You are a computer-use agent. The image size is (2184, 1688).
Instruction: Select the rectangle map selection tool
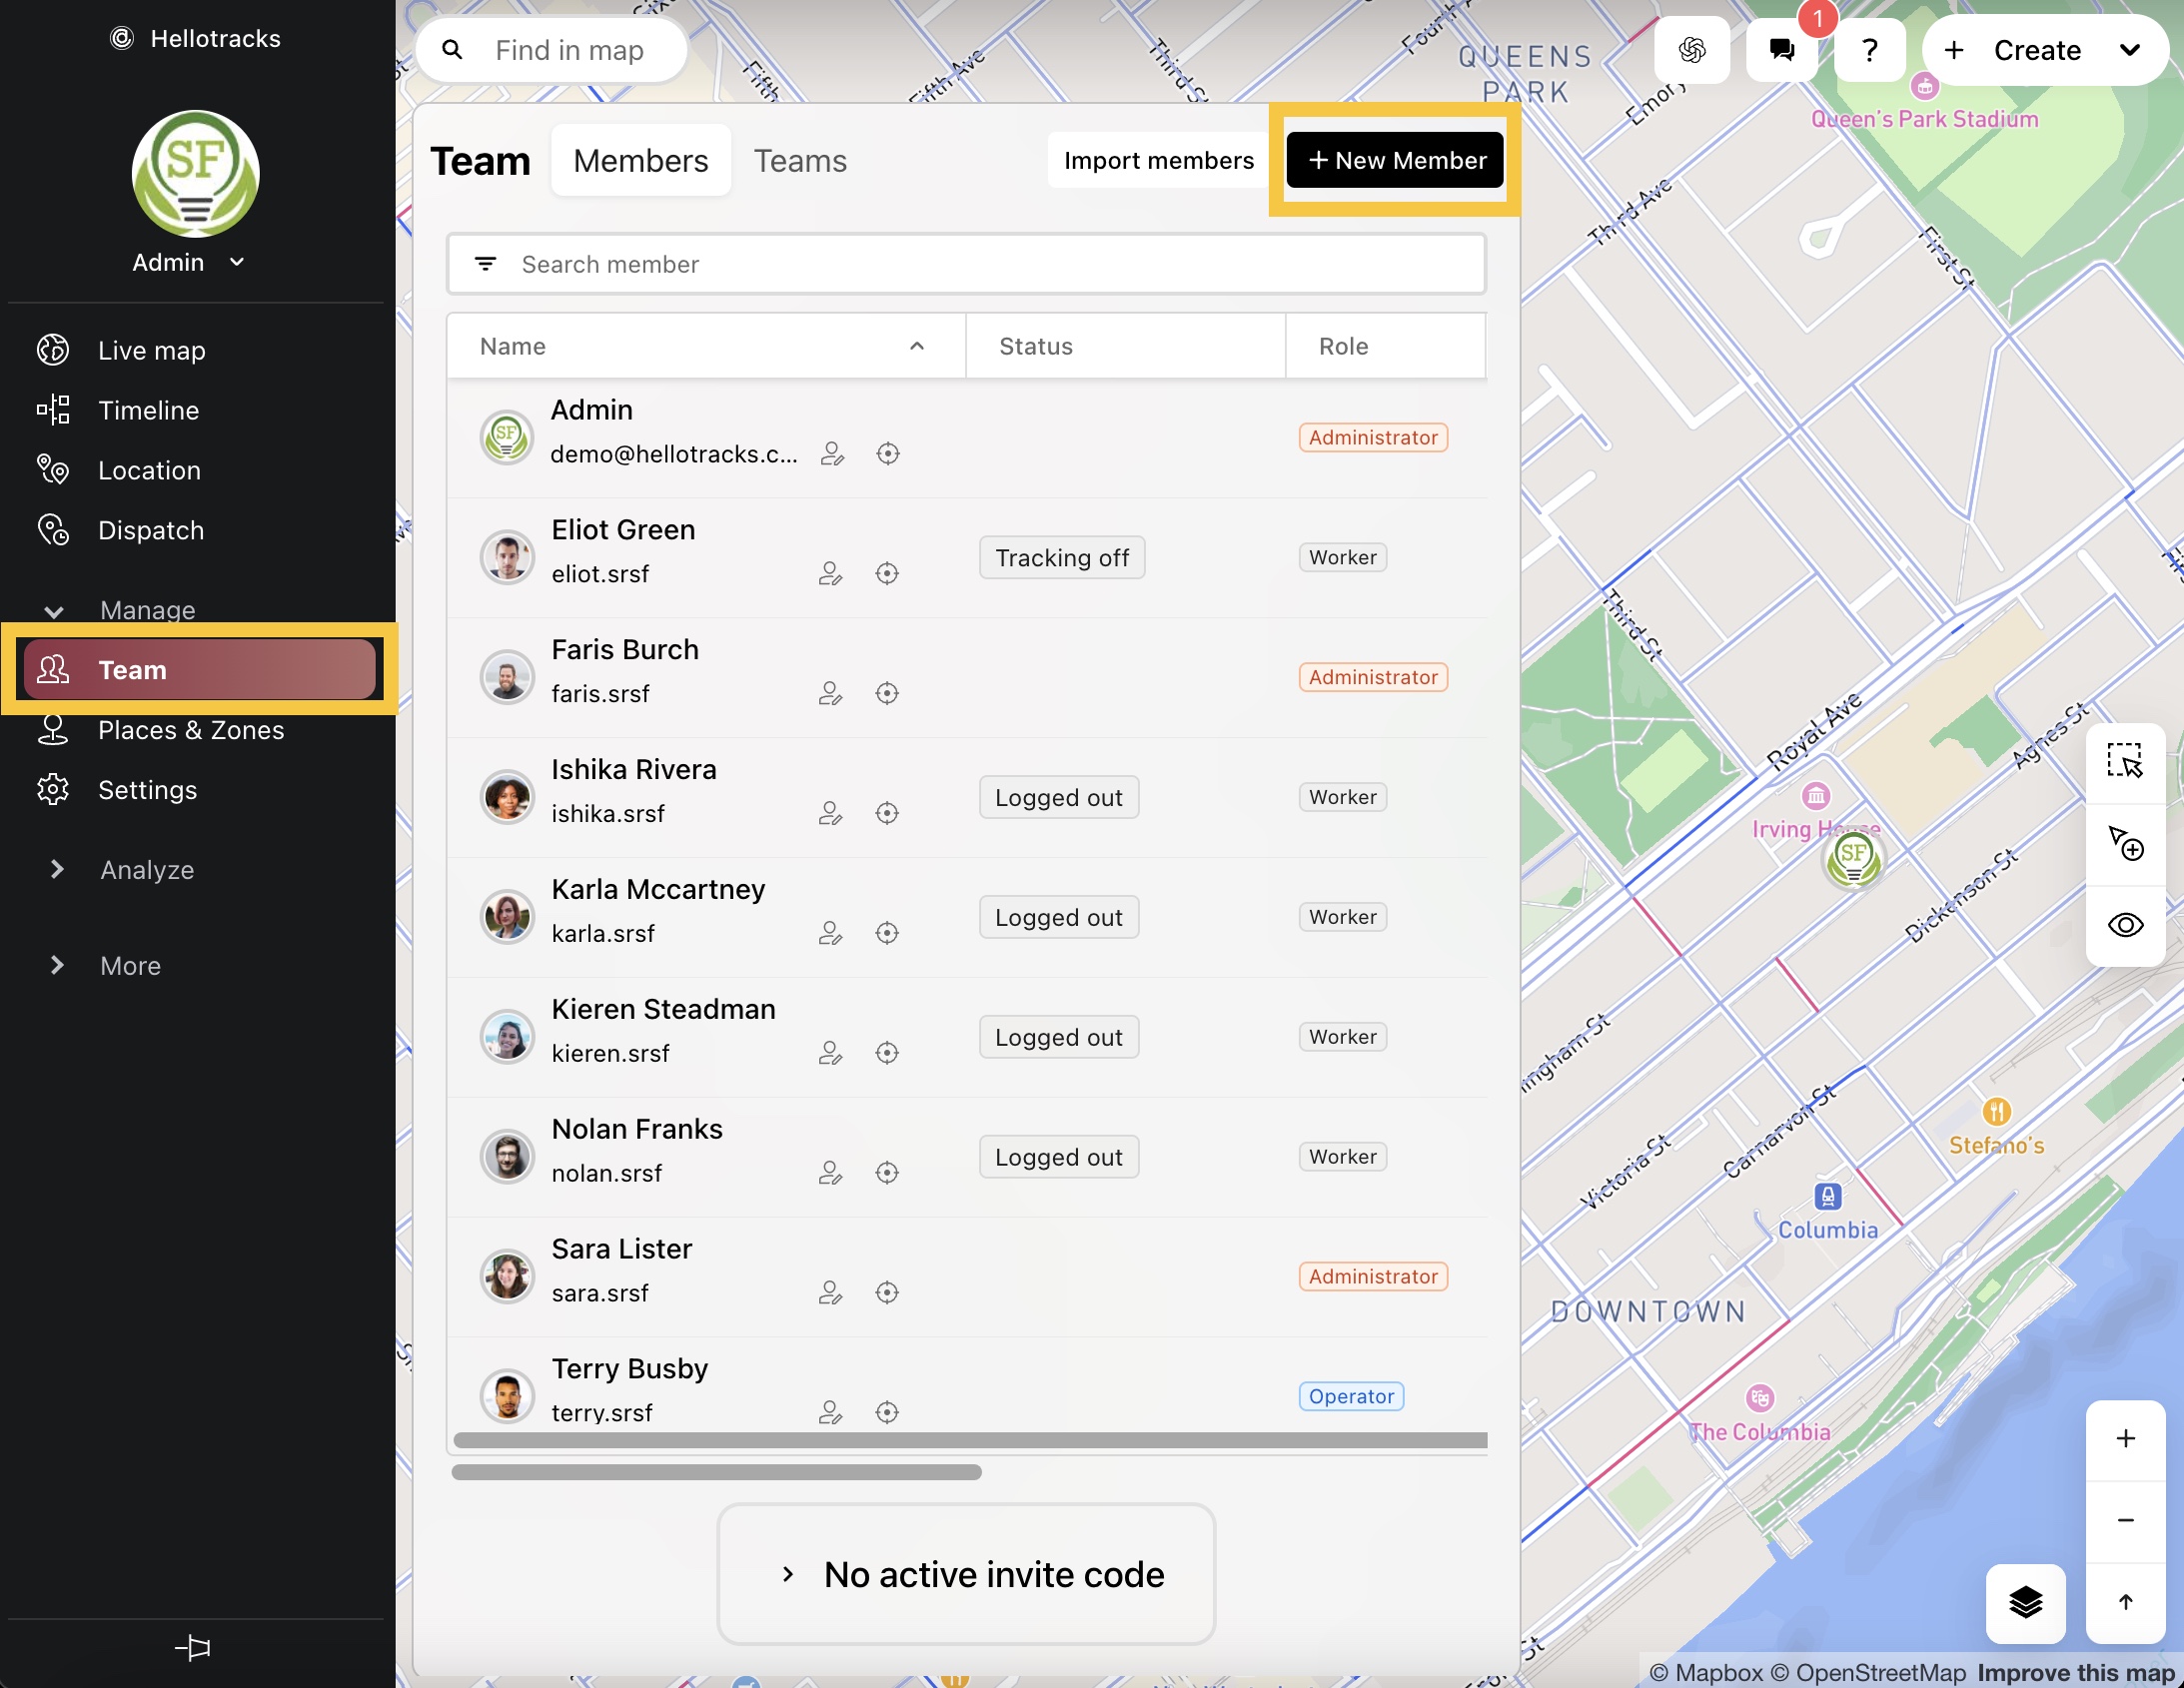2125,762
